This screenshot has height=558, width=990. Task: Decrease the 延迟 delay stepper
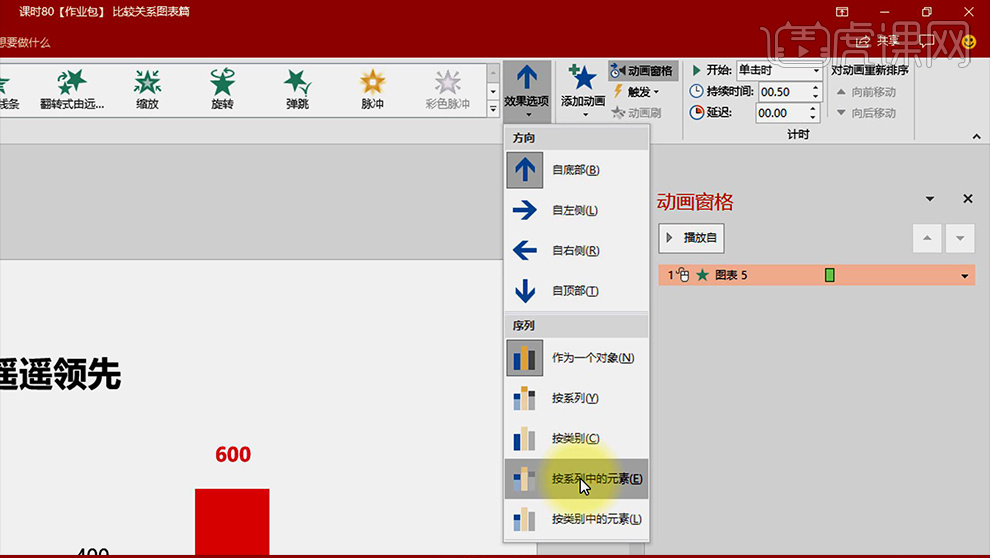tap(814, 117)
